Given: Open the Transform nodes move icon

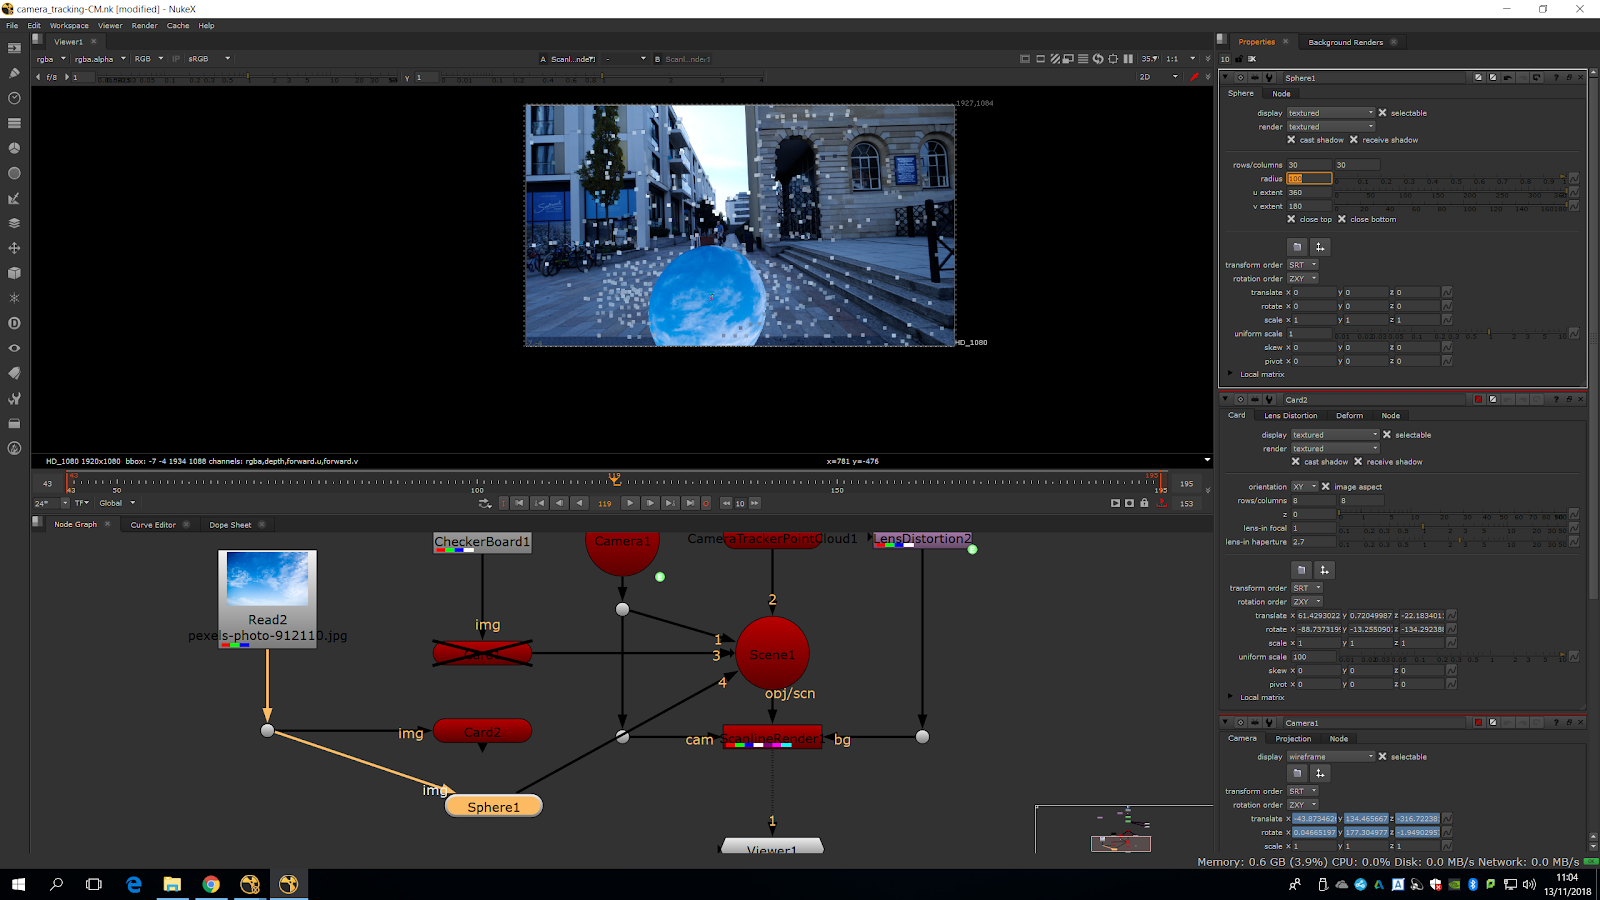Looking at the screenshot, I should coord(14,248).
